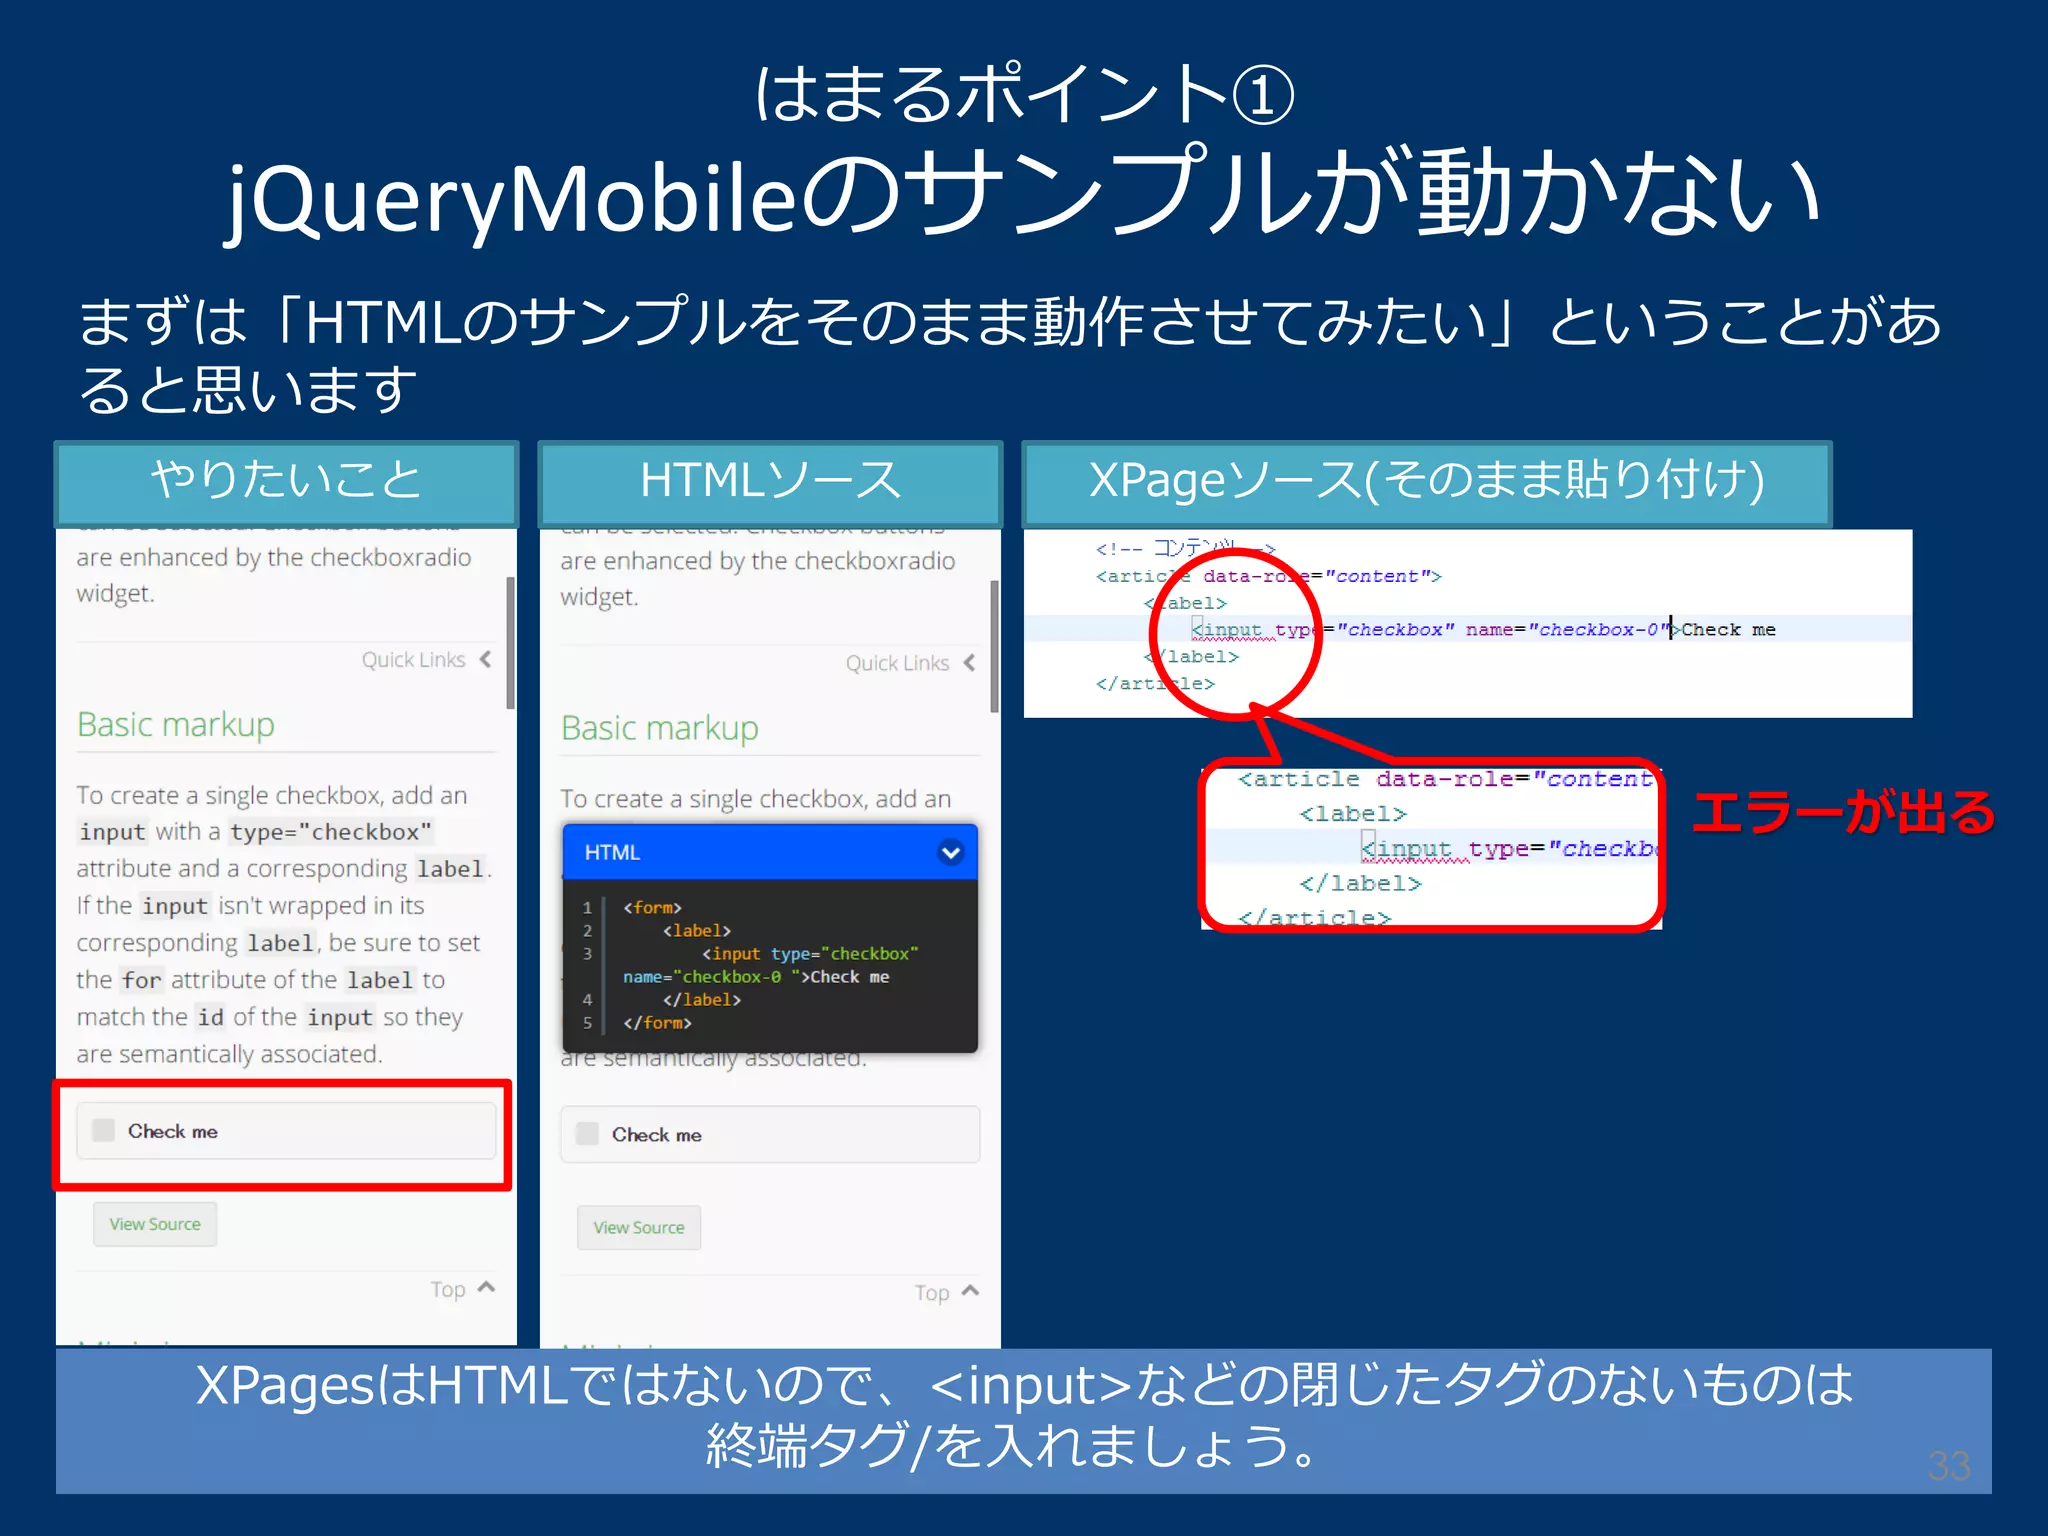
Task: Click code line 1 form tag in HTML panel
Action: tap(652, 907)
